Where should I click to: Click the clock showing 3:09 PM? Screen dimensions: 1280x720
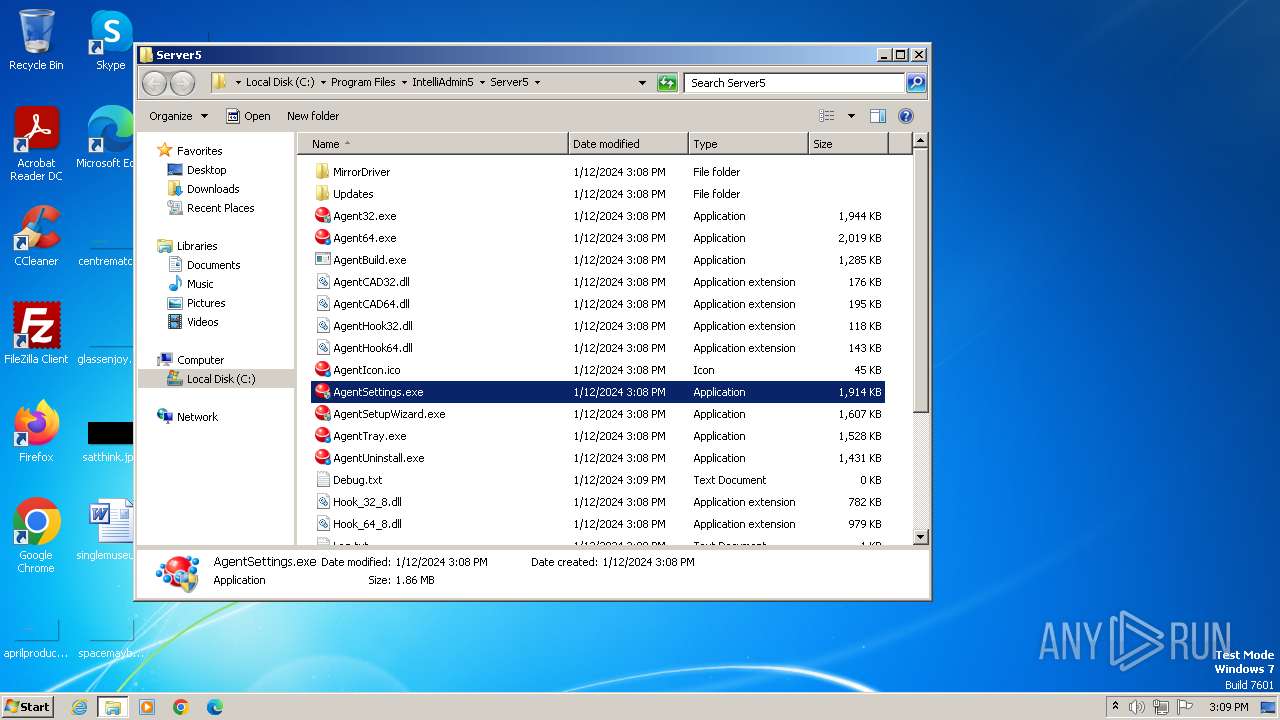(x=1228, y=707)
